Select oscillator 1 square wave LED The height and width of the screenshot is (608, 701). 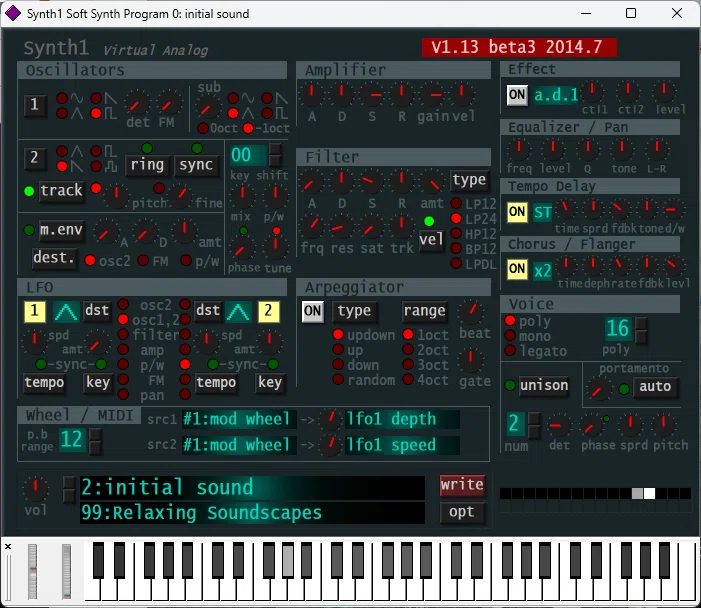pyautogui.click(x=96, y=114)
